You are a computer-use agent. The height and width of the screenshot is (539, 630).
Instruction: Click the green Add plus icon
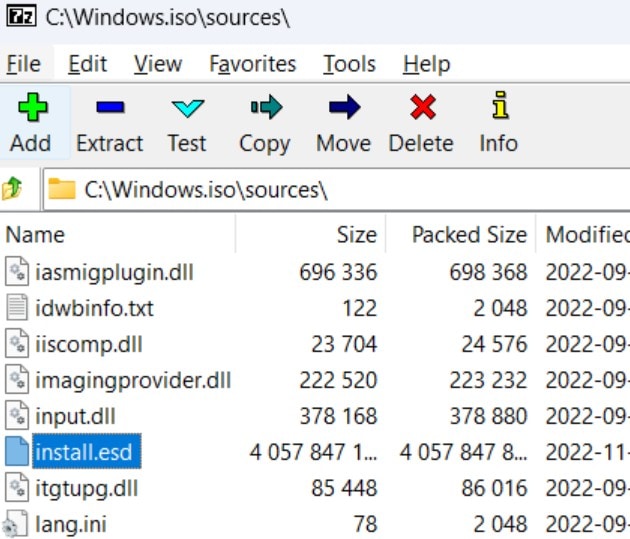tap(31, 108)
